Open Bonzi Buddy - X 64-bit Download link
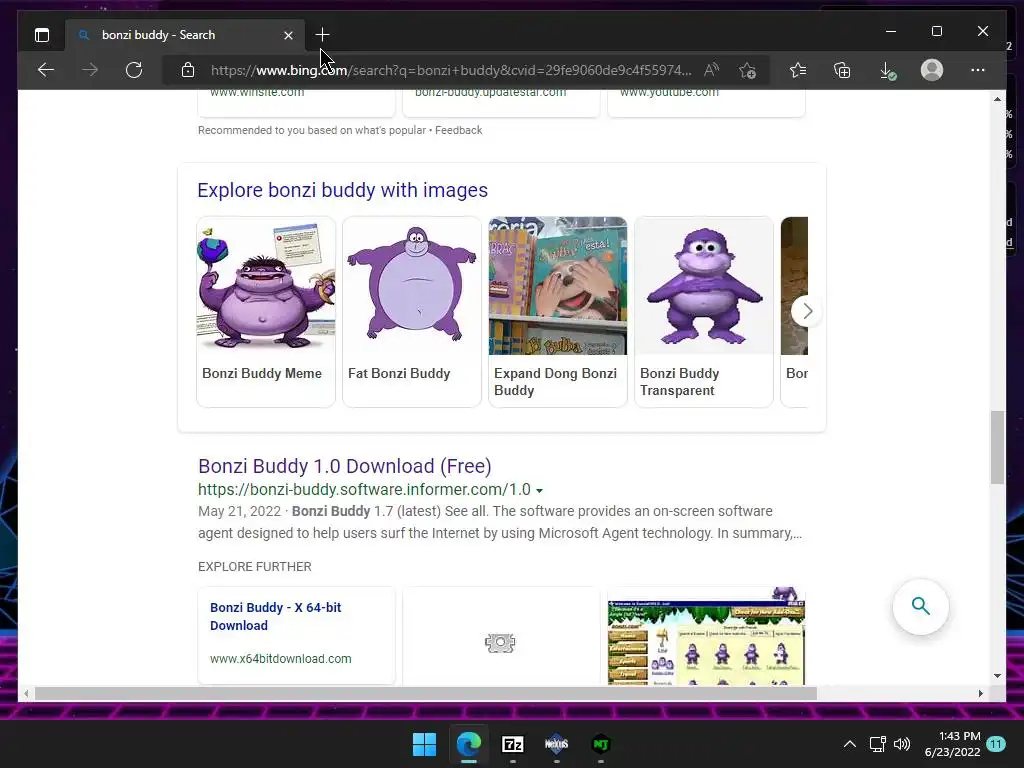 pos(276,616)
